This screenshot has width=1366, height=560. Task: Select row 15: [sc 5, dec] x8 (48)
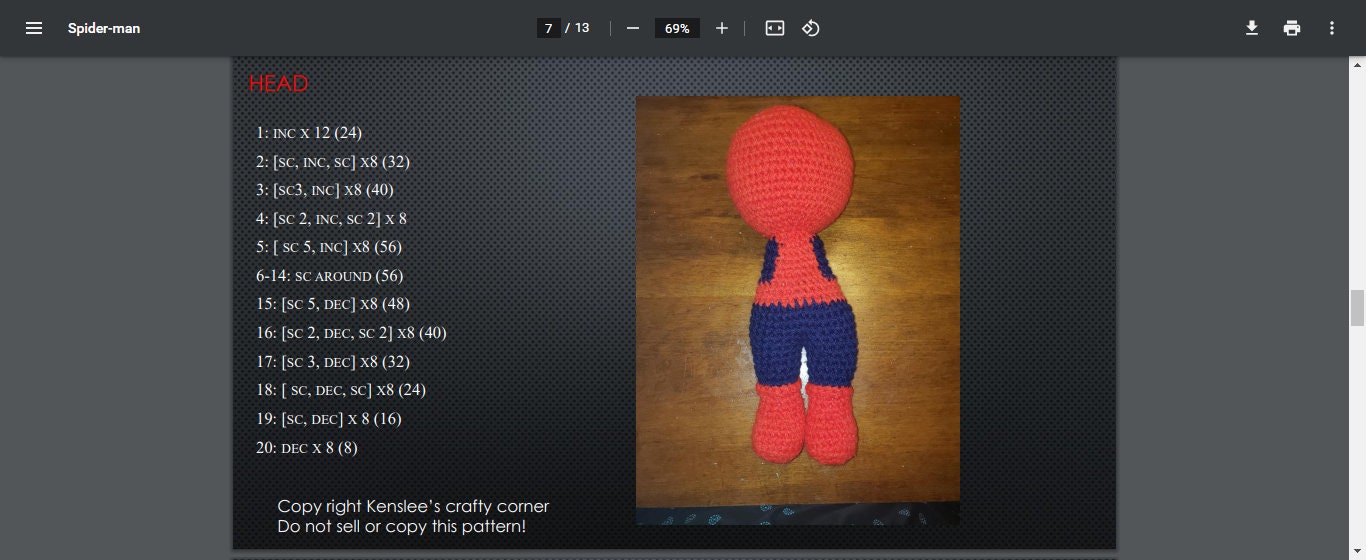pos(333,303)
